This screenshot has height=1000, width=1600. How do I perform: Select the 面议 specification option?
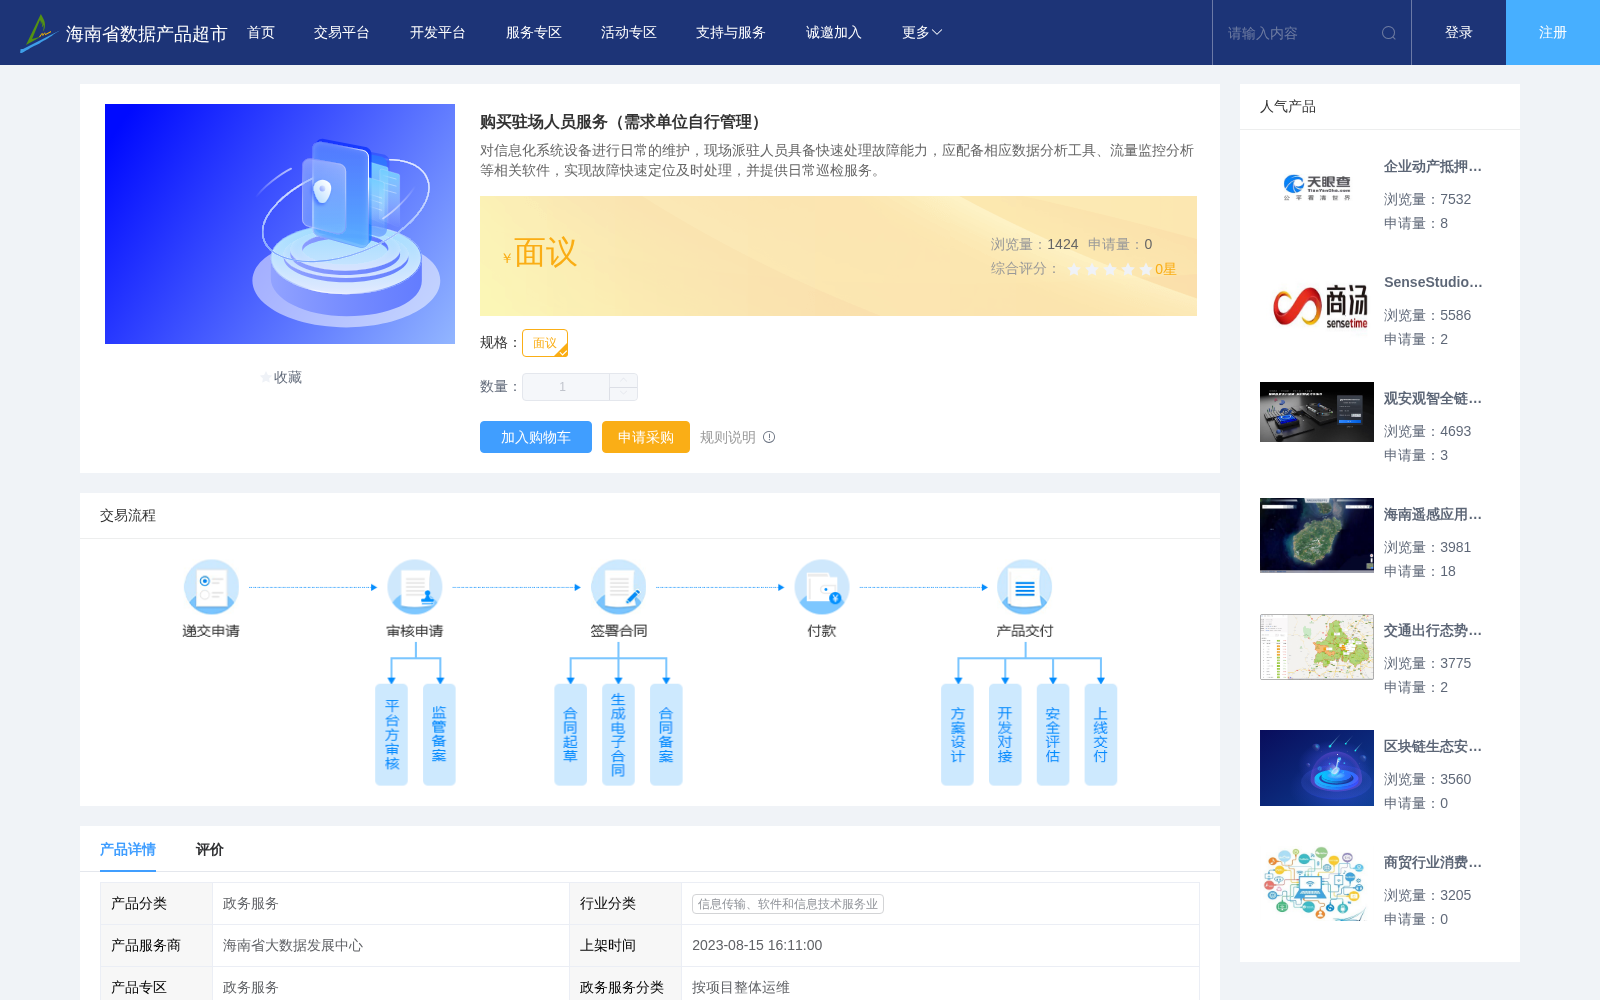(x=545, y=343)
